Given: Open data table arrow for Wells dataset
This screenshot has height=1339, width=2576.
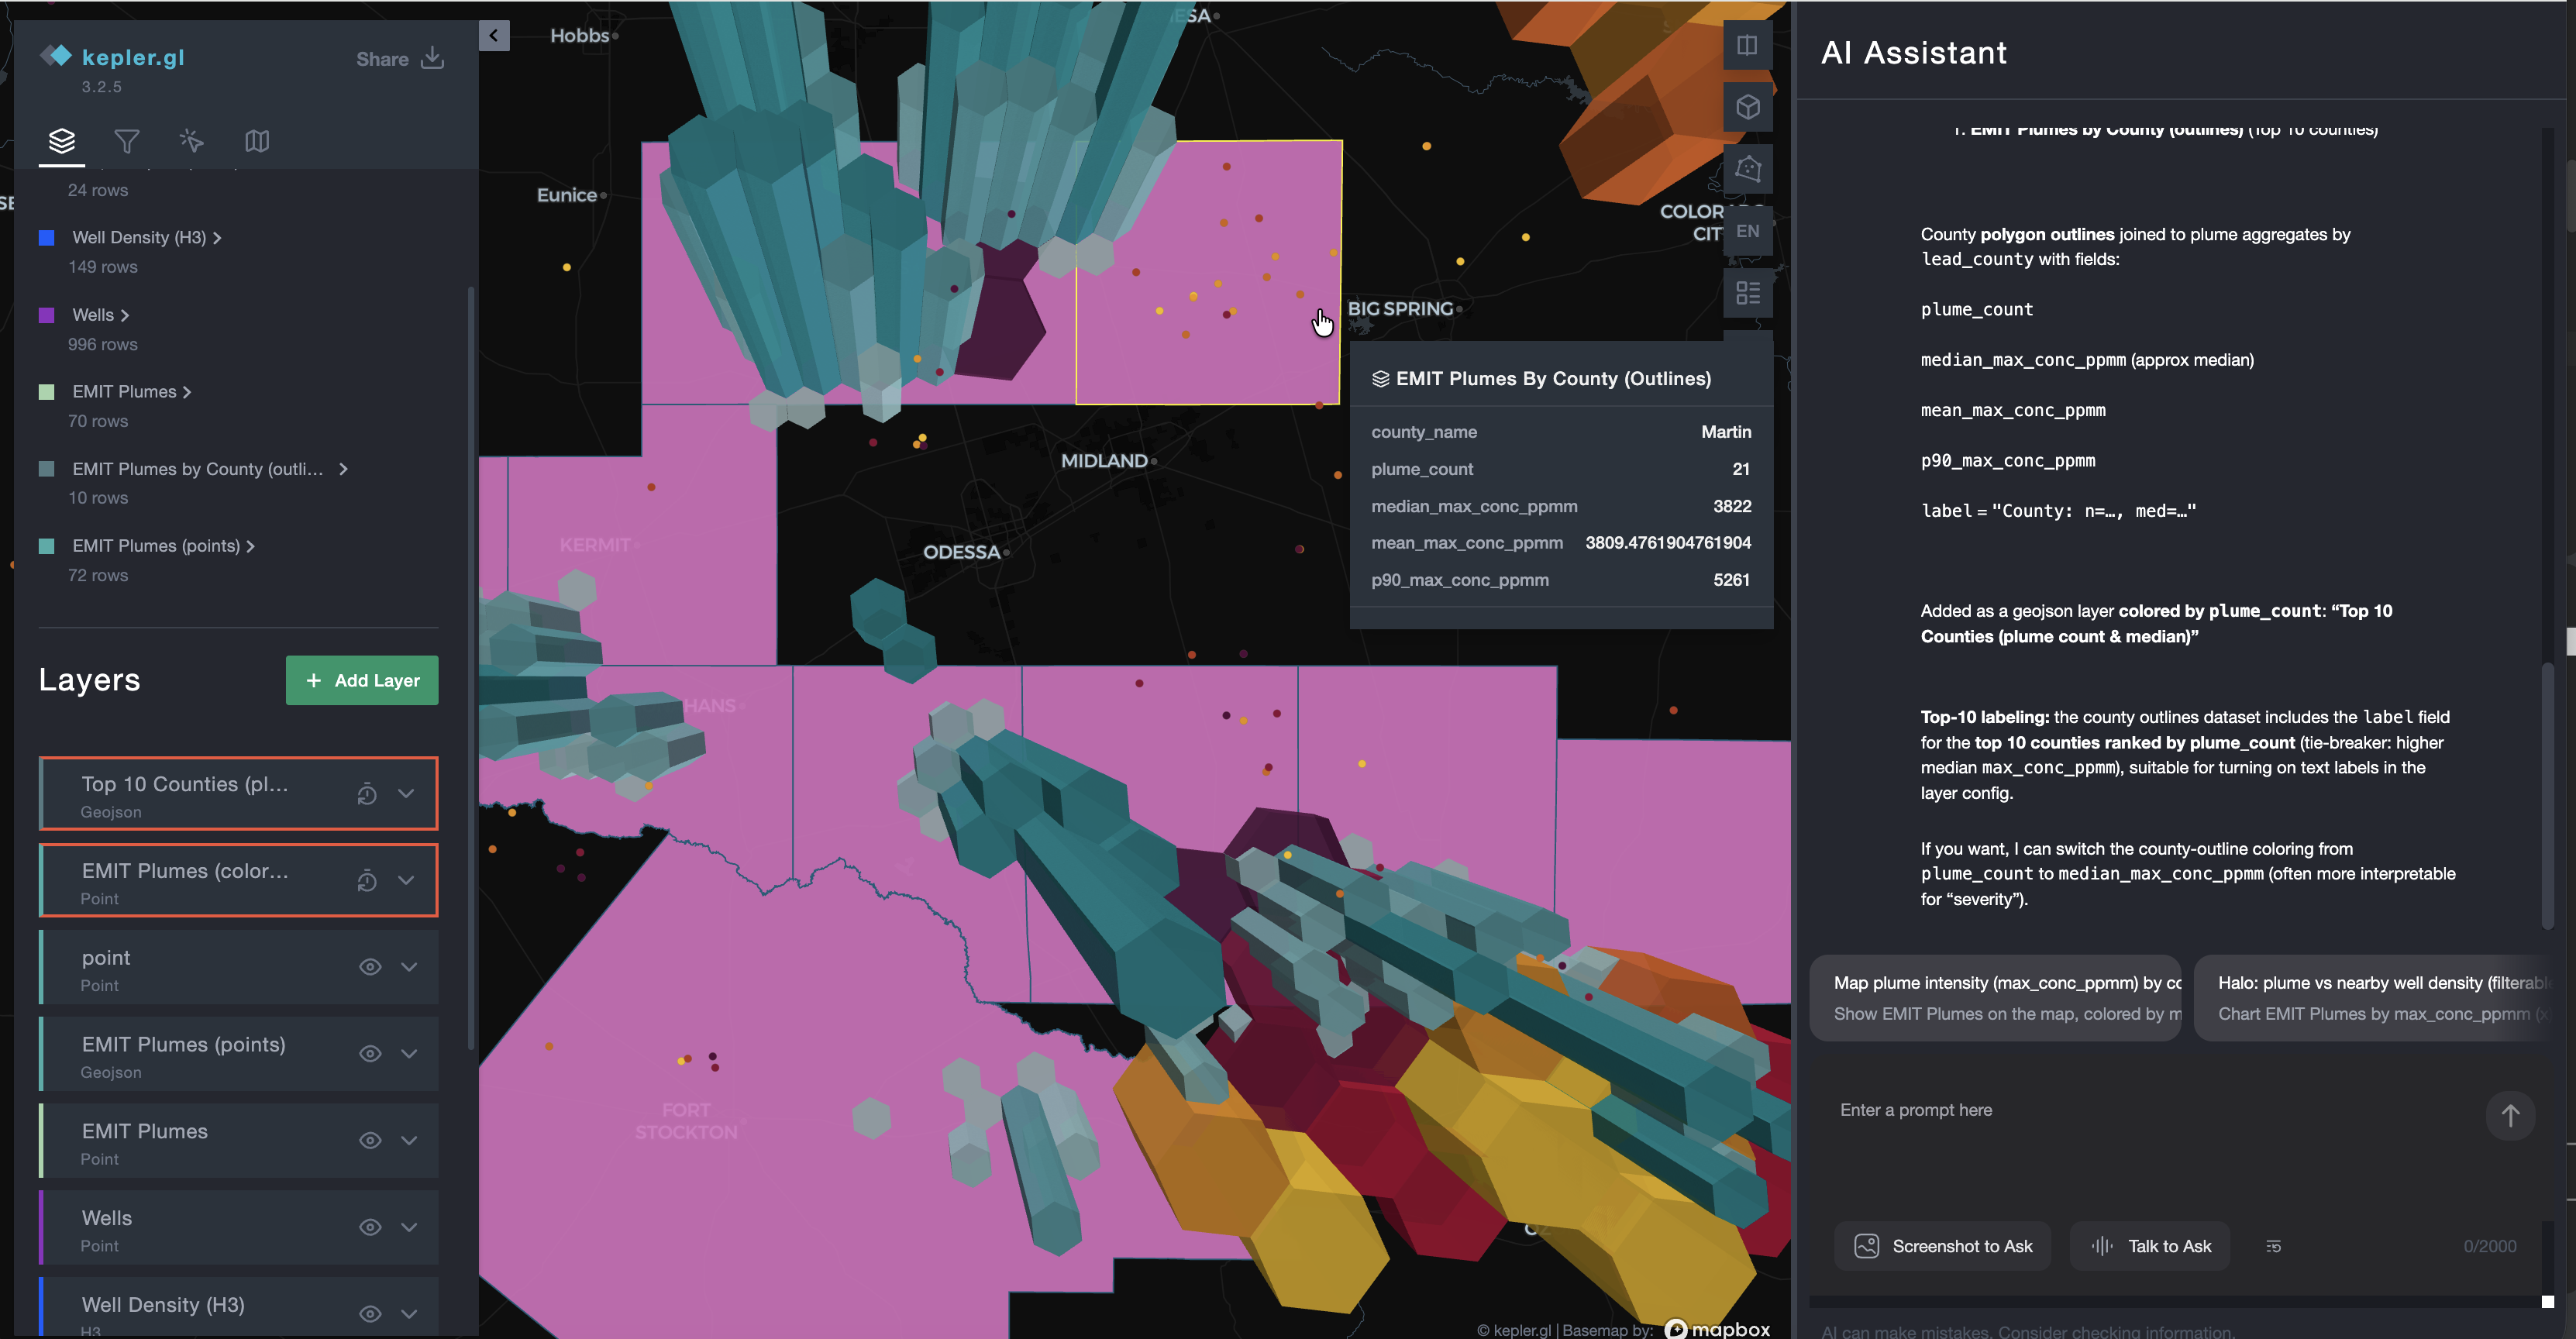Looking at the screenshot, I should tap(125, 315).
